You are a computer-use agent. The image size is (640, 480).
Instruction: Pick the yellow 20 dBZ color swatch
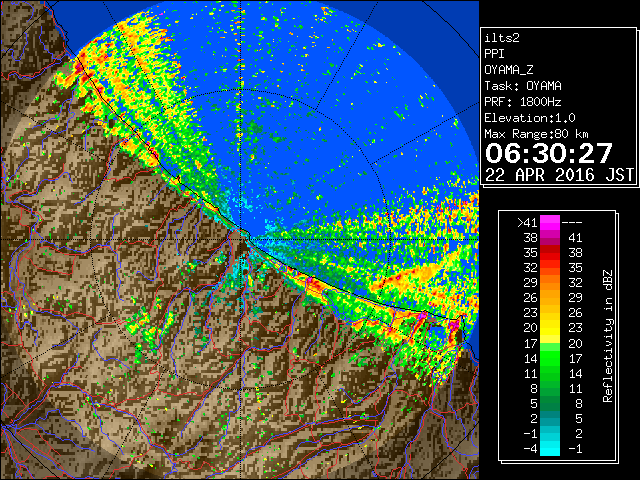coord(550,328)
